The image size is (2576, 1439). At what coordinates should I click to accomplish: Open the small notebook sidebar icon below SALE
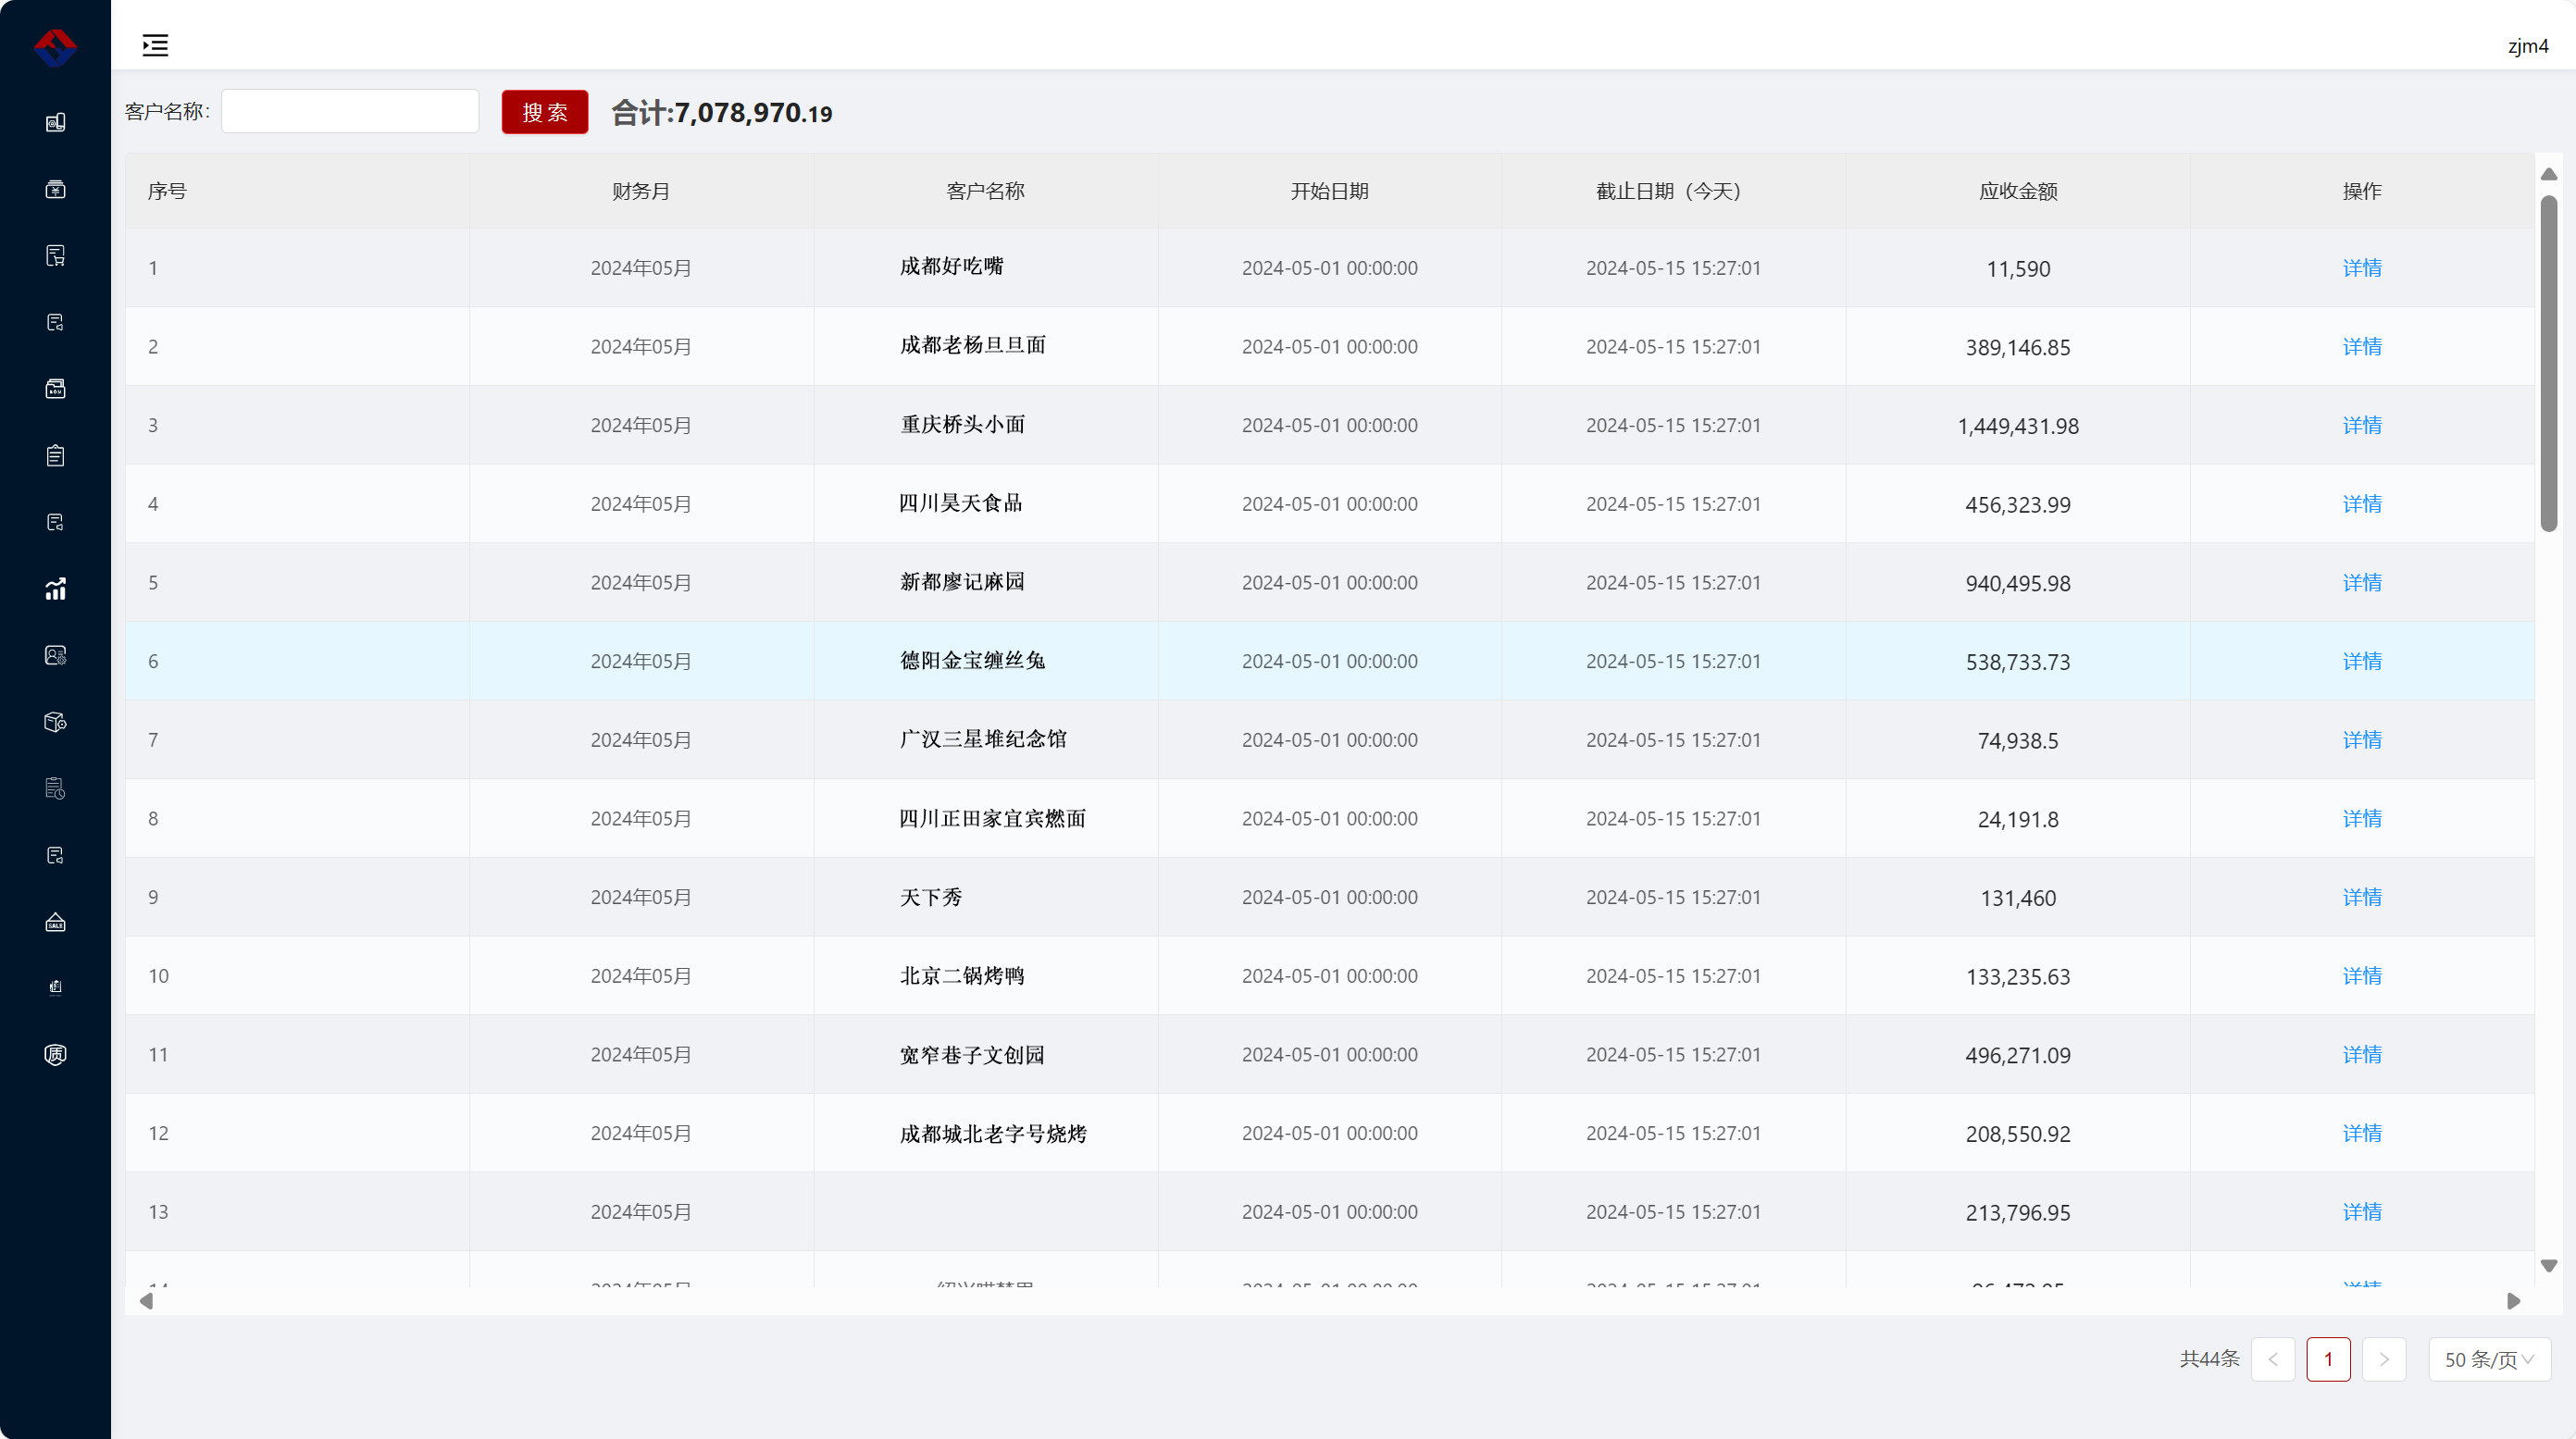[x=55, y=987]
